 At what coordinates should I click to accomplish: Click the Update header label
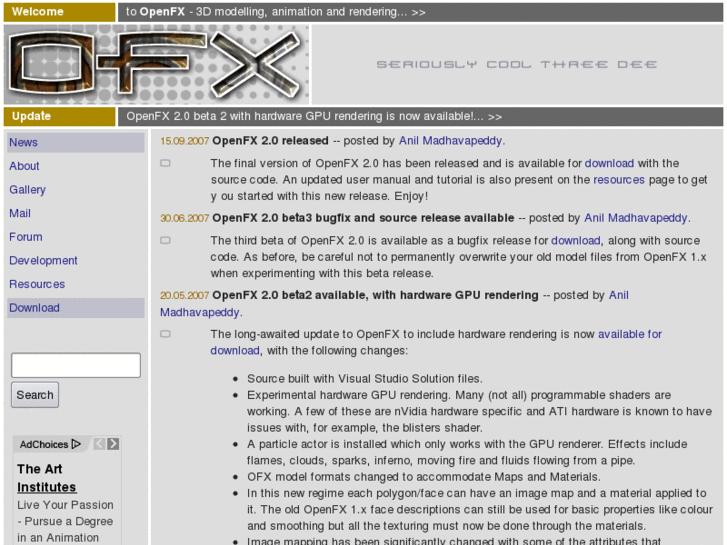(60, 116)
